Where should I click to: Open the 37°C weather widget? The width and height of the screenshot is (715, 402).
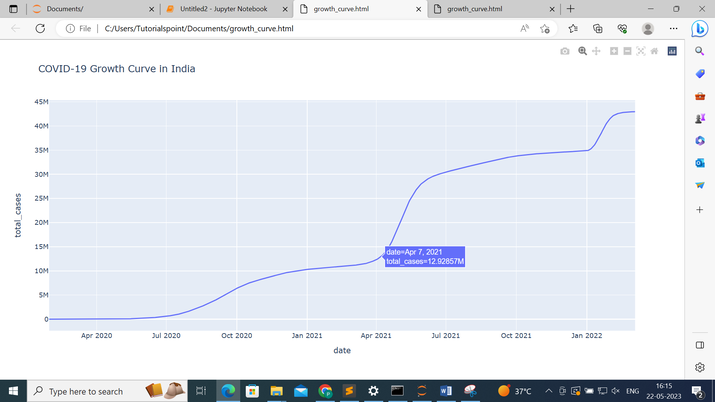[515, 391]
